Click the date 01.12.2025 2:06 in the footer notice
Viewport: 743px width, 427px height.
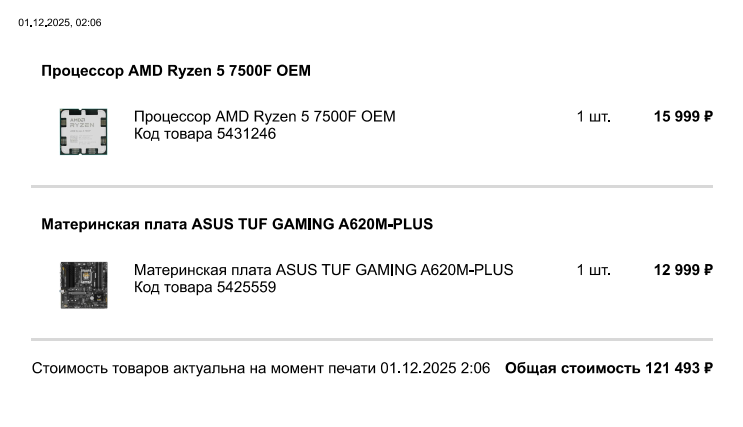click(435, 368)
